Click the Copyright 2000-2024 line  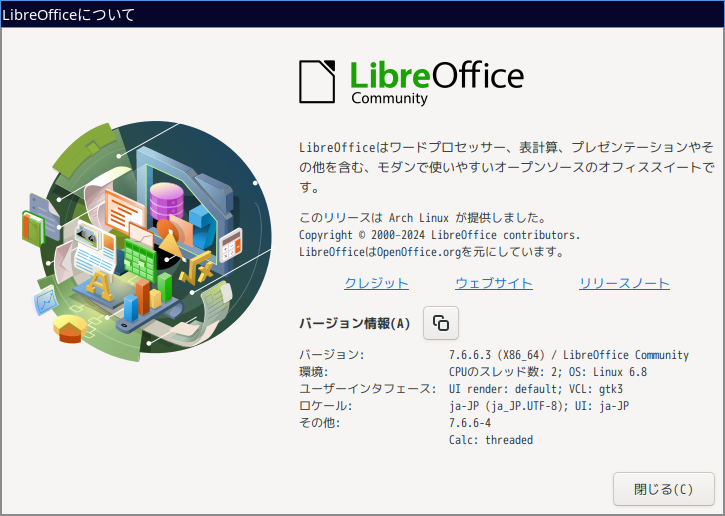[x=439, y=235]
